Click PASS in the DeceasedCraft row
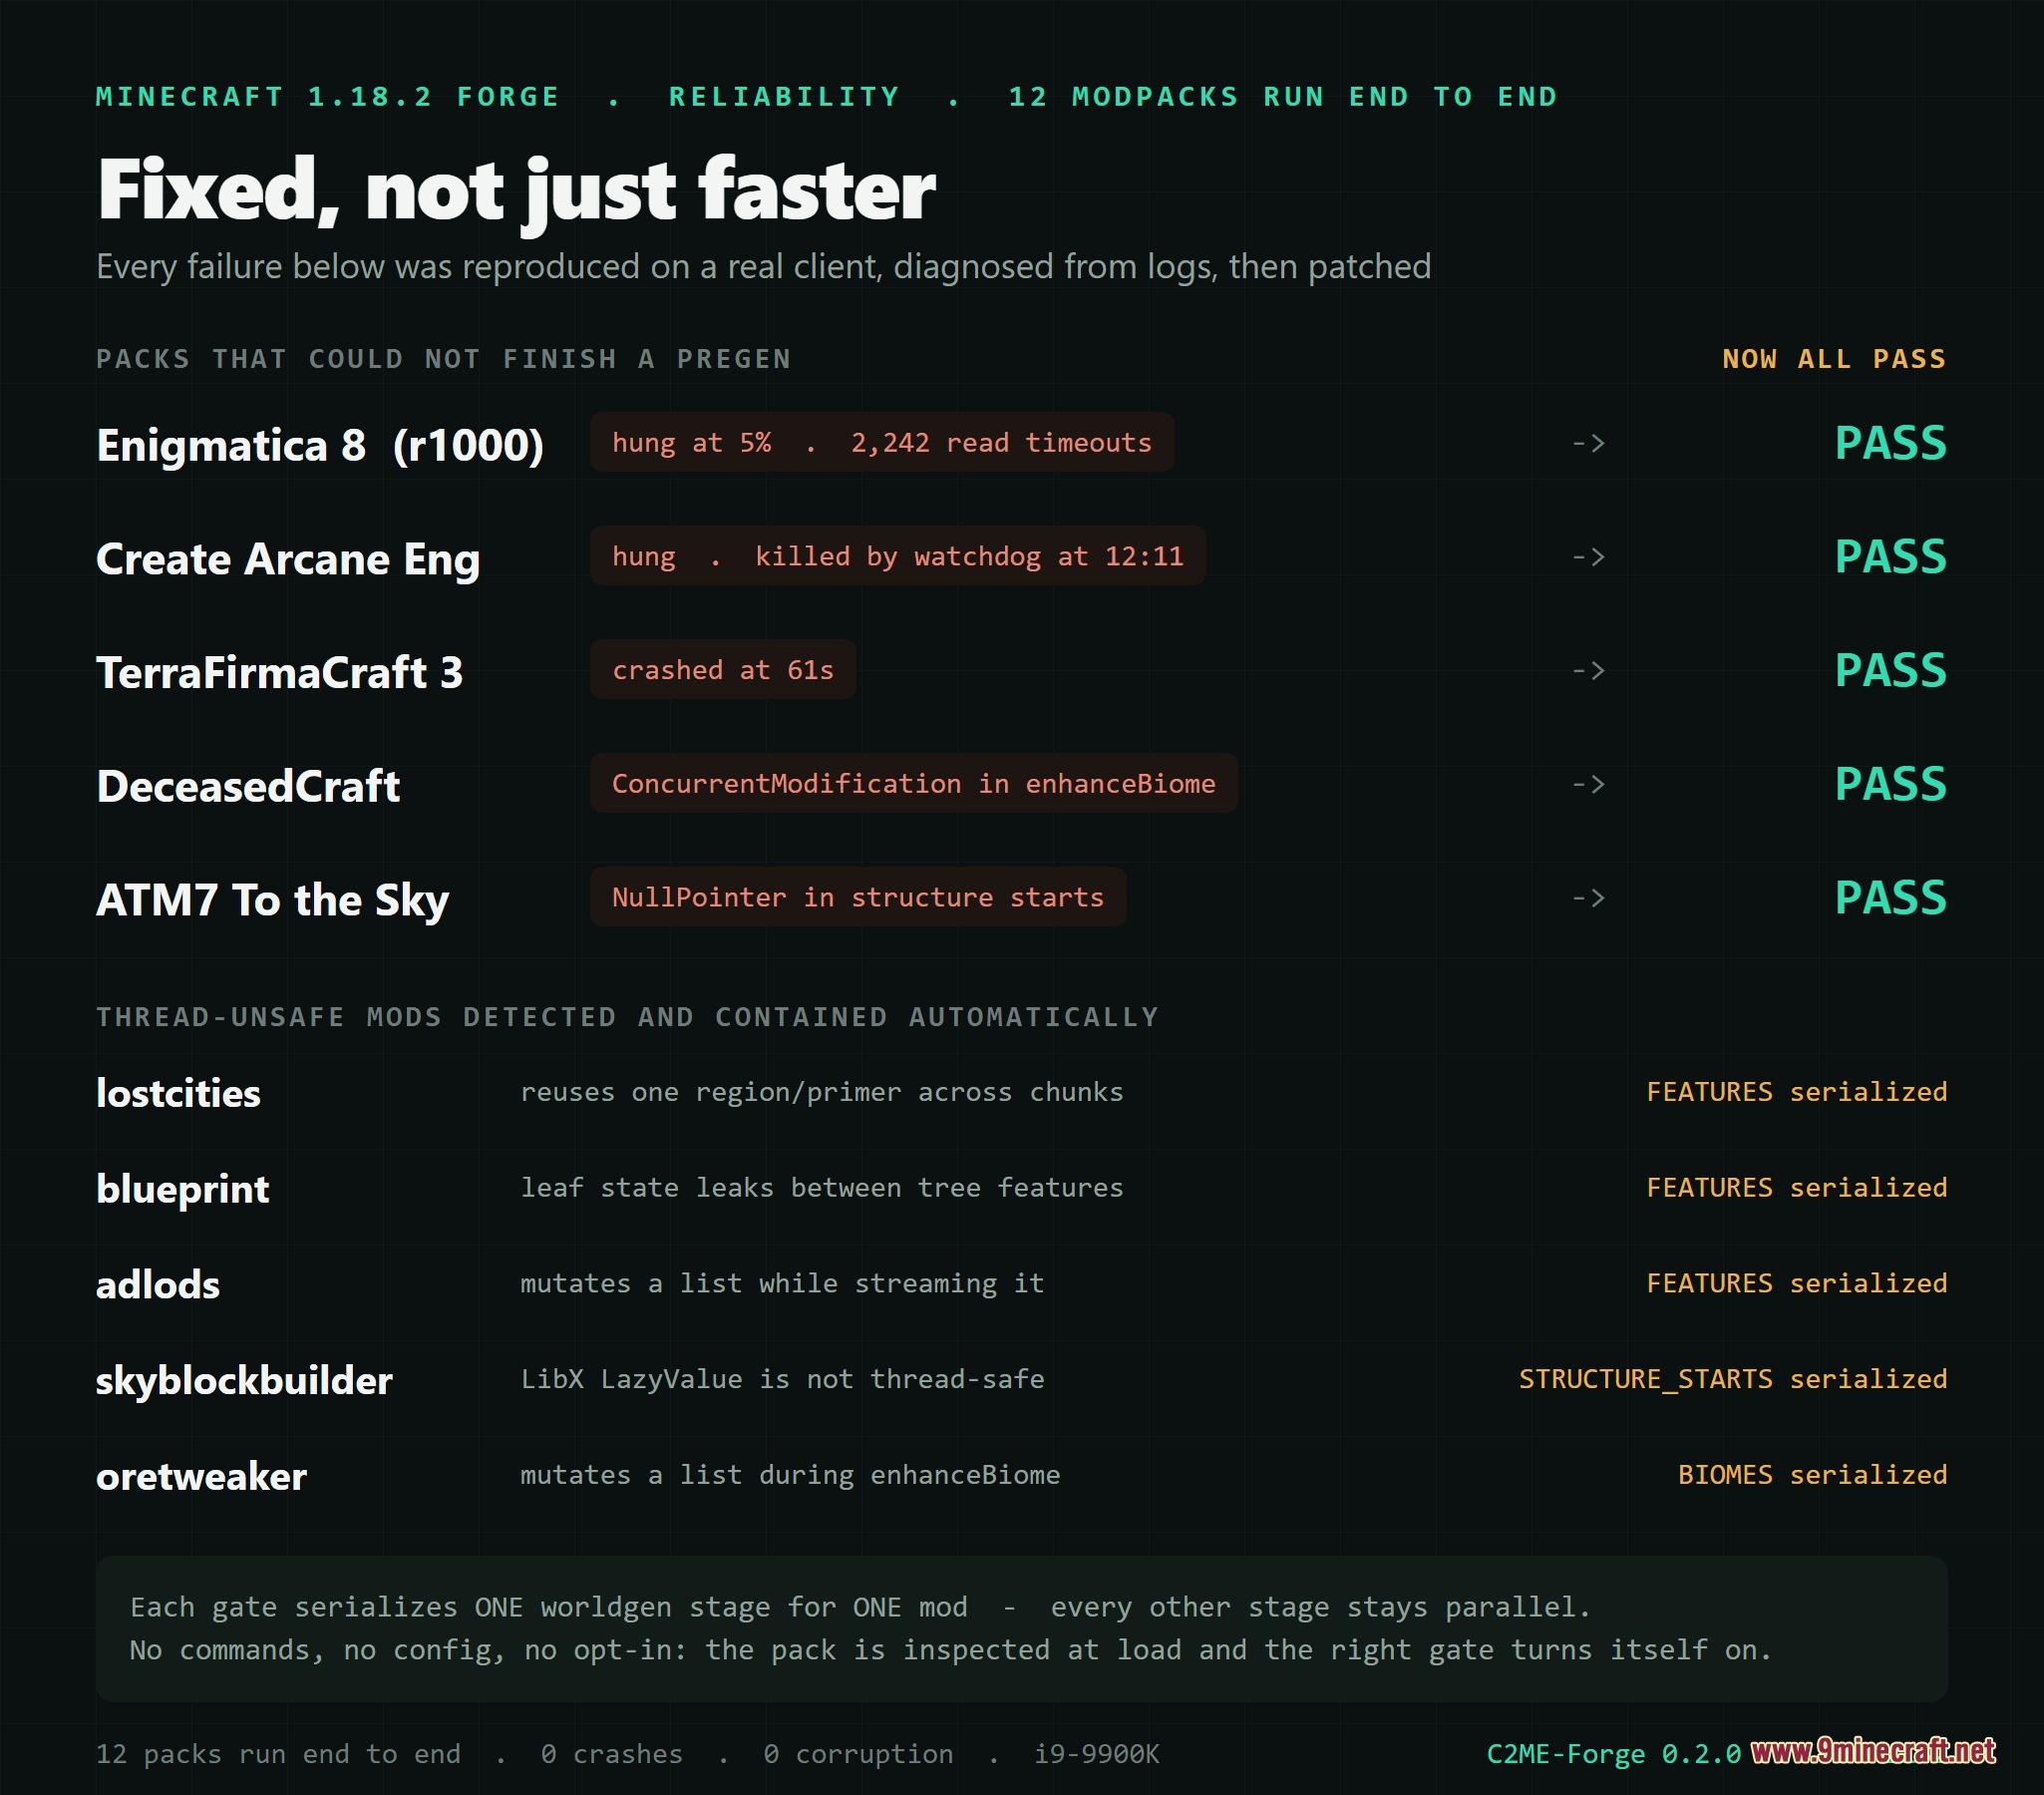The height and width of the screenshot is (1795, 2044). click(1891, 785)
